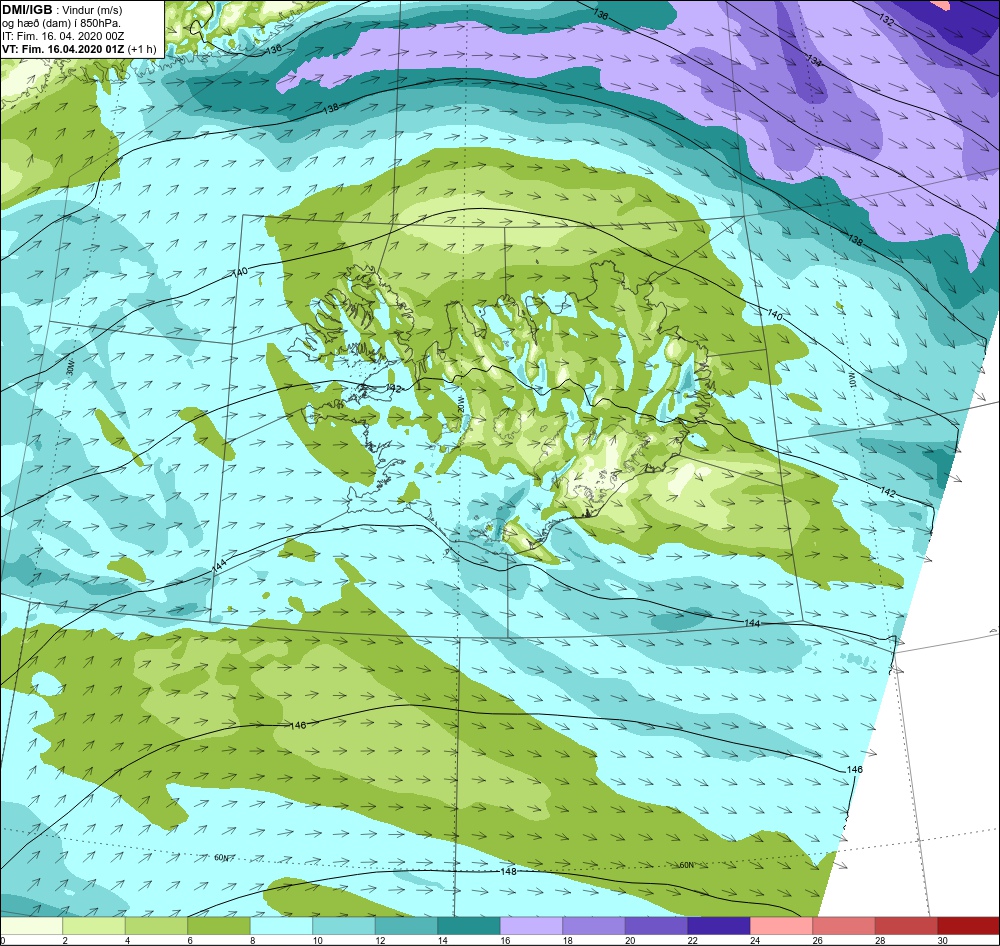Click the legend scale value 16
The width and height of the screenshot is (1000, 946).
click(x=505, y=940)
